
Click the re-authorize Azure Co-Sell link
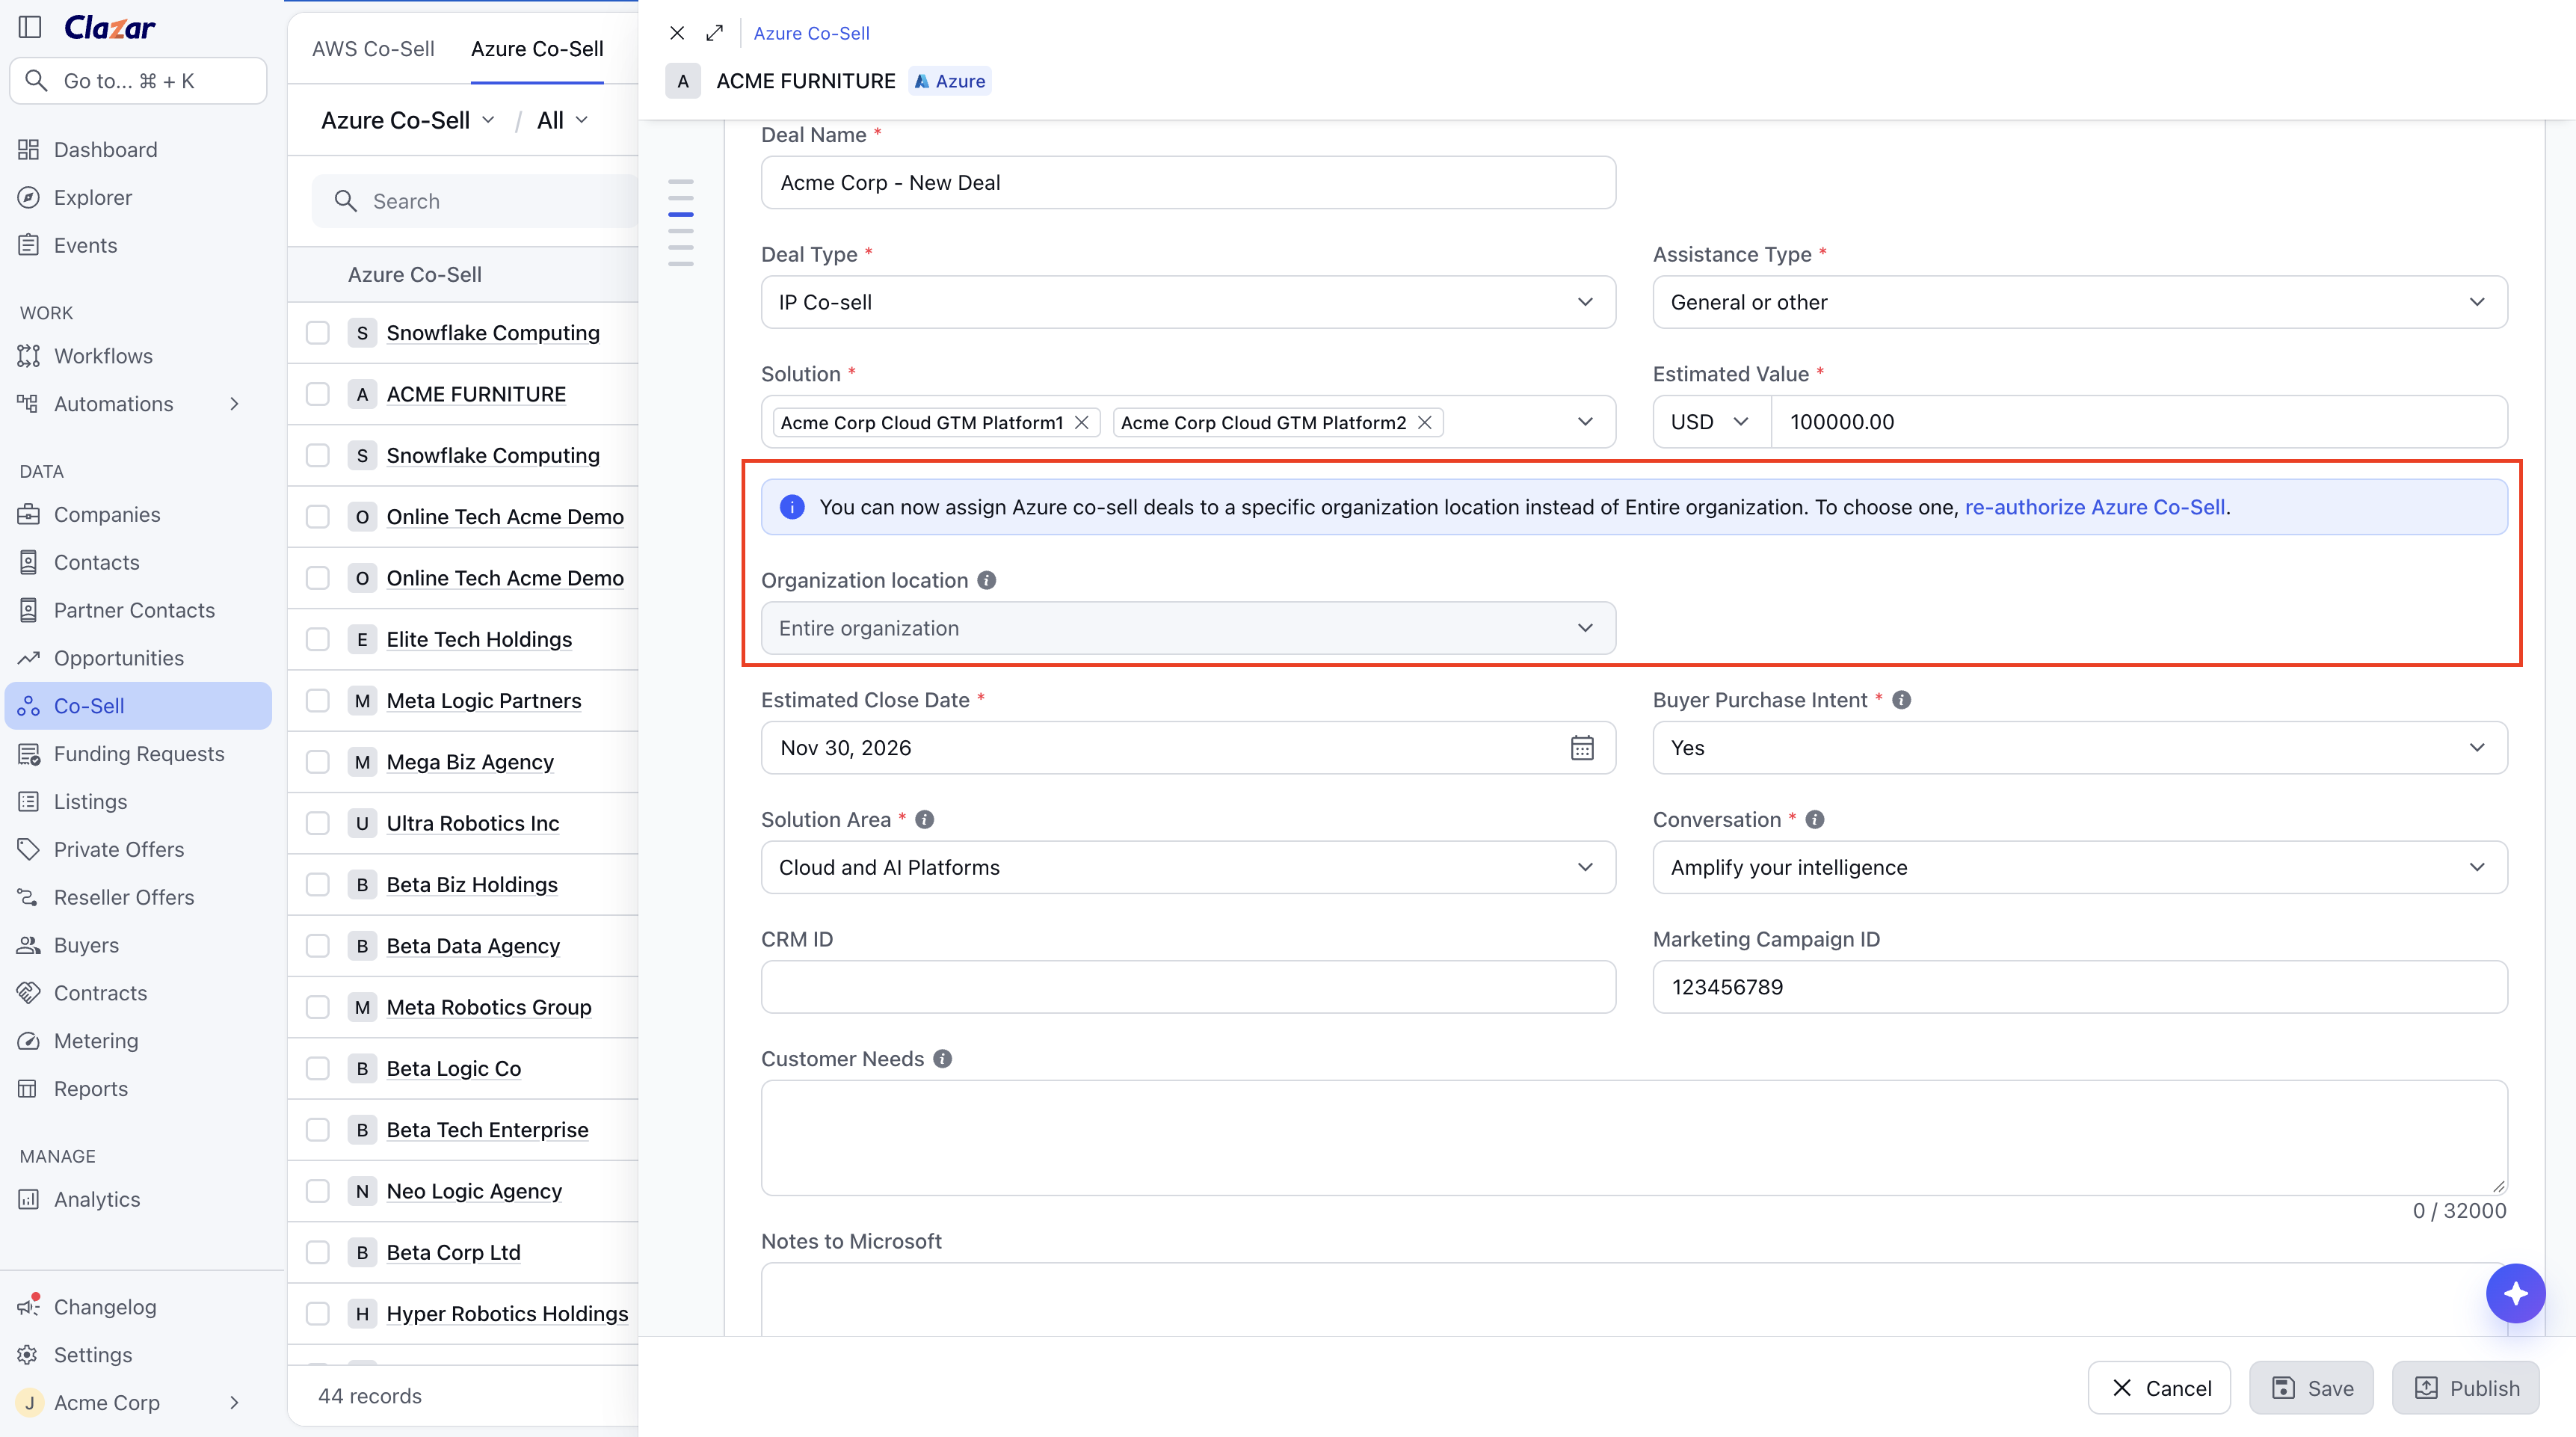coord(2094,507)
